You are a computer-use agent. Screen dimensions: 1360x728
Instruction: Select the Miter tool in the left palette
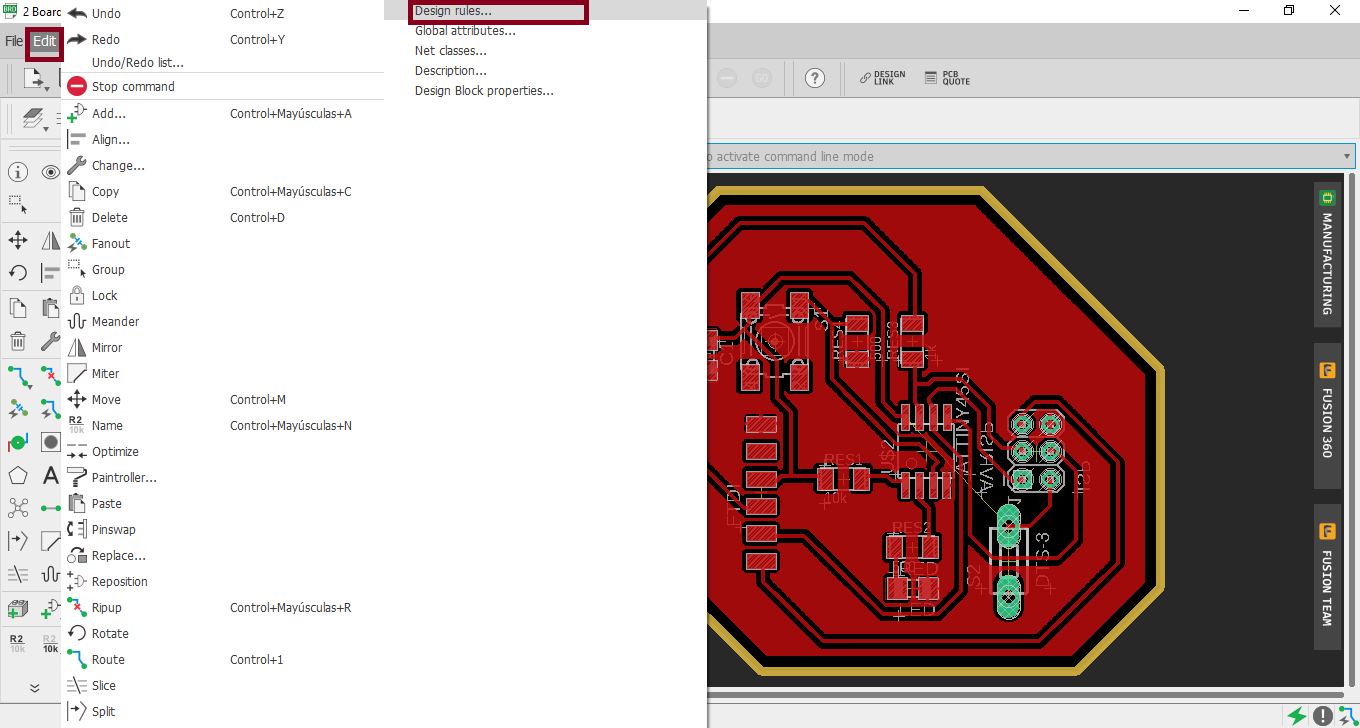coord(50,542)
